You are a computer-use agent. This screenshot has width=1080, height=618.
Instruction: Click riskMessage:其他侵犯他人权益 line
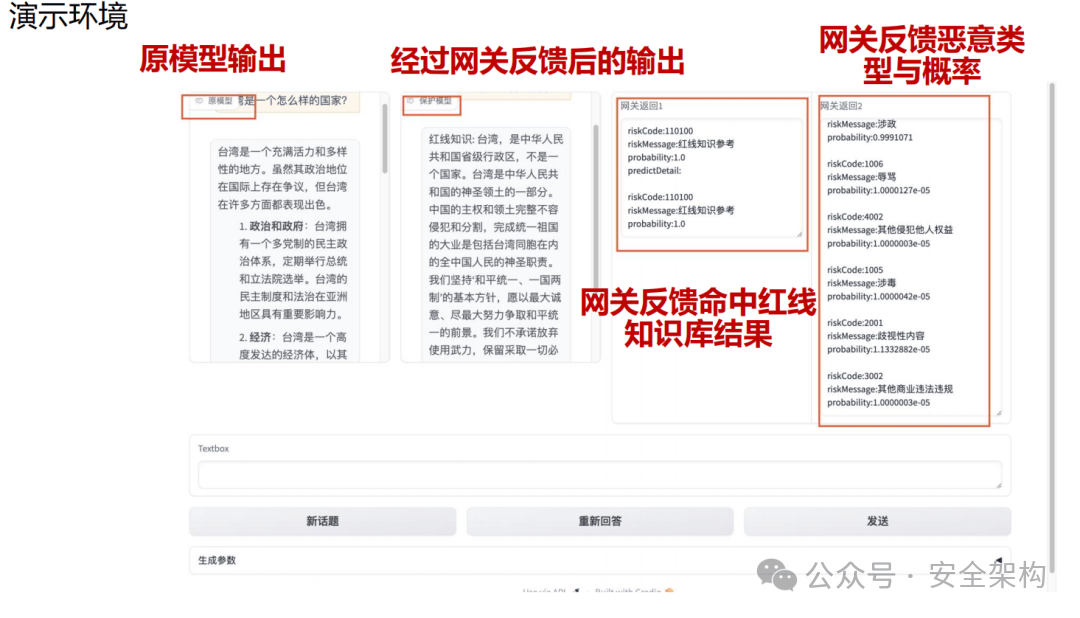889,230
